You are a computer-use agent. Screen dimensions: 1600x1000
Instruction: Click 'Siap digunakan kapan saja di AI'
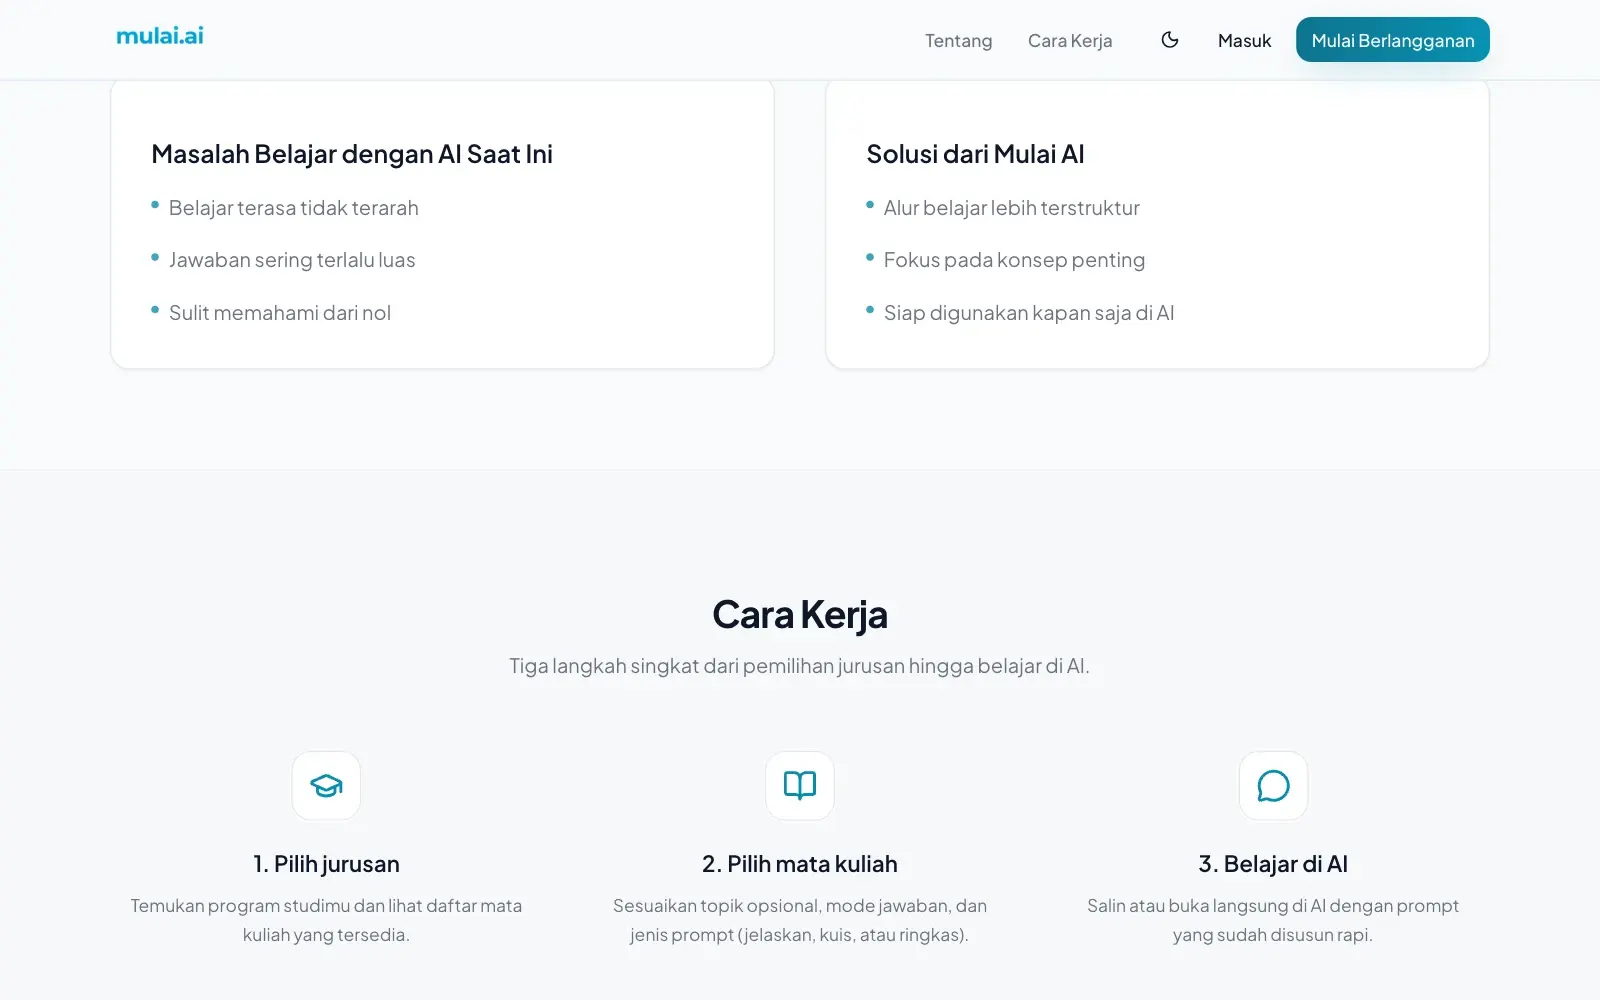(1029, 313)
